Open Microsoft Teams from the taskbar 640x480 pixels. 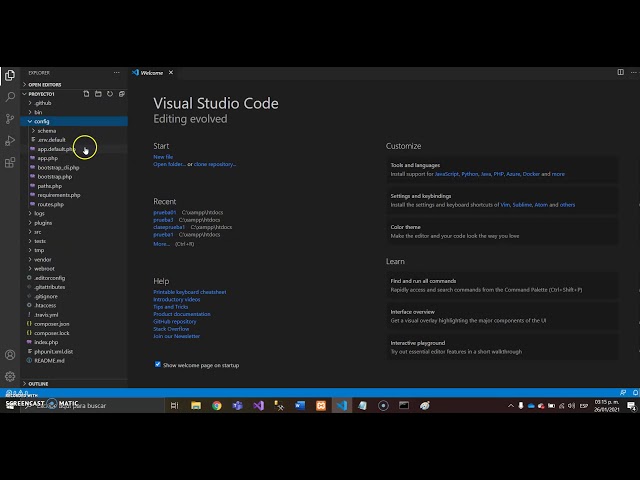click(x=238, y=405)
